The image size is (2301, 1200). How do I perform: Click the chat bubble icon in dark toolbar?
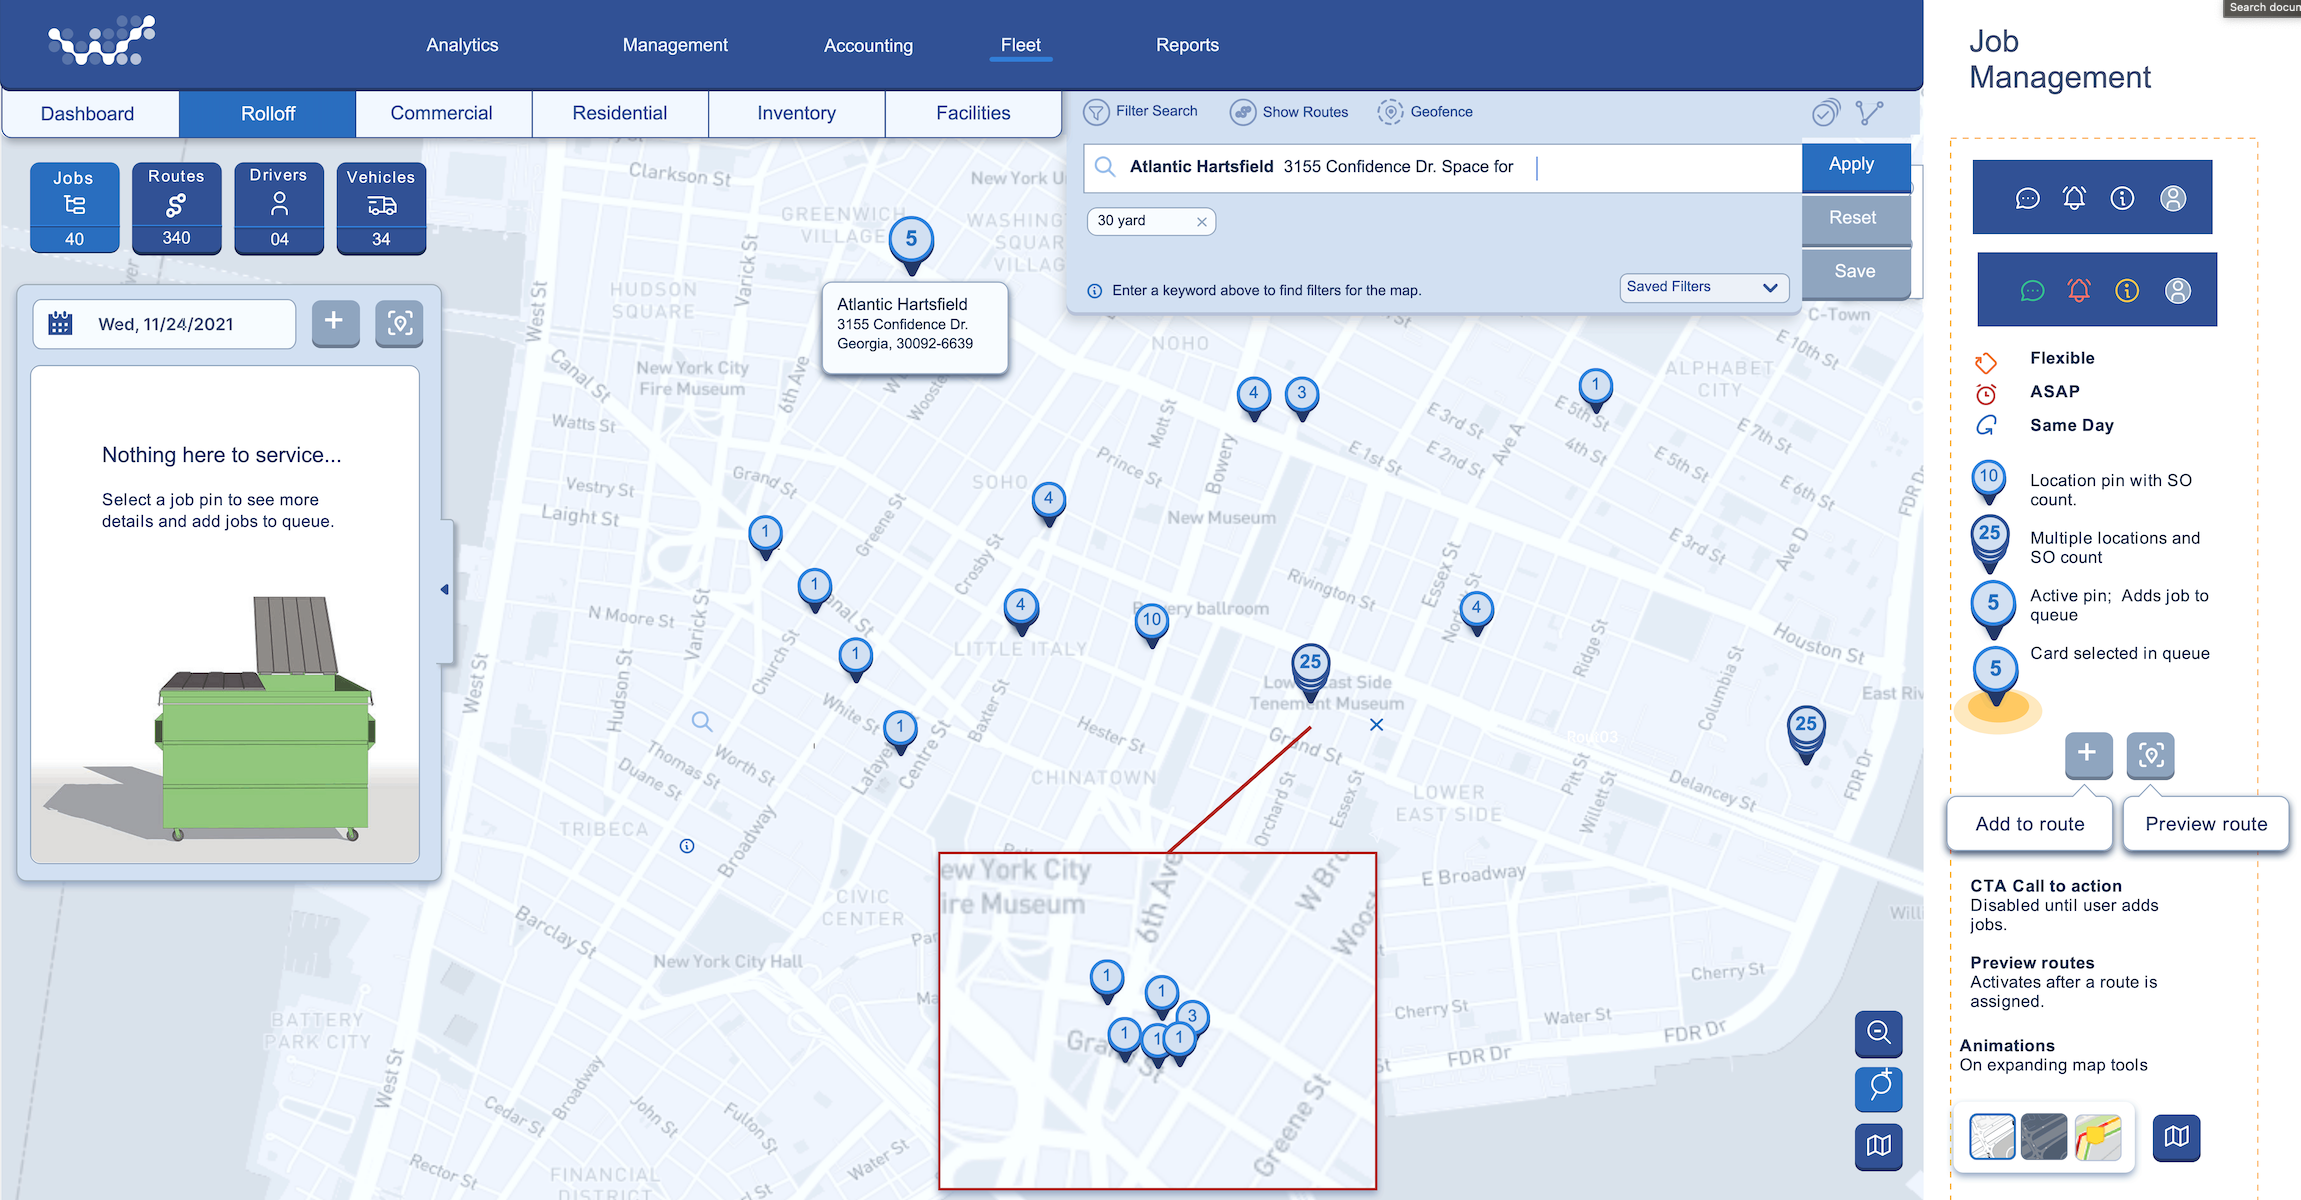click(2027, 198)
